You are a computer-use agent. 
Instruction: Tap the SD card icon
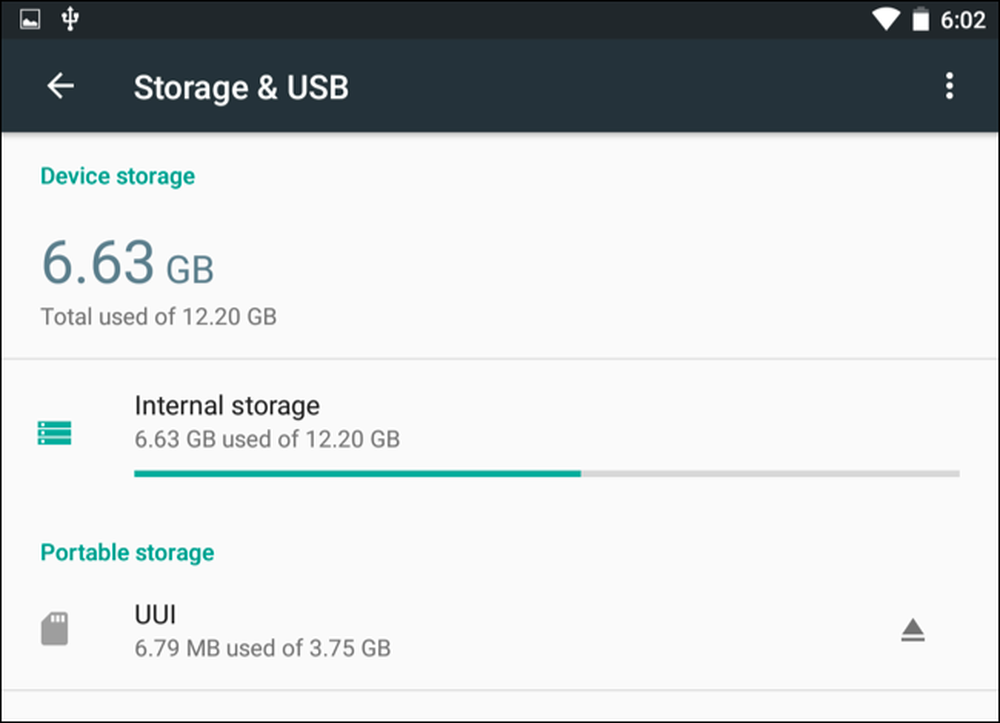click(55, 629)
